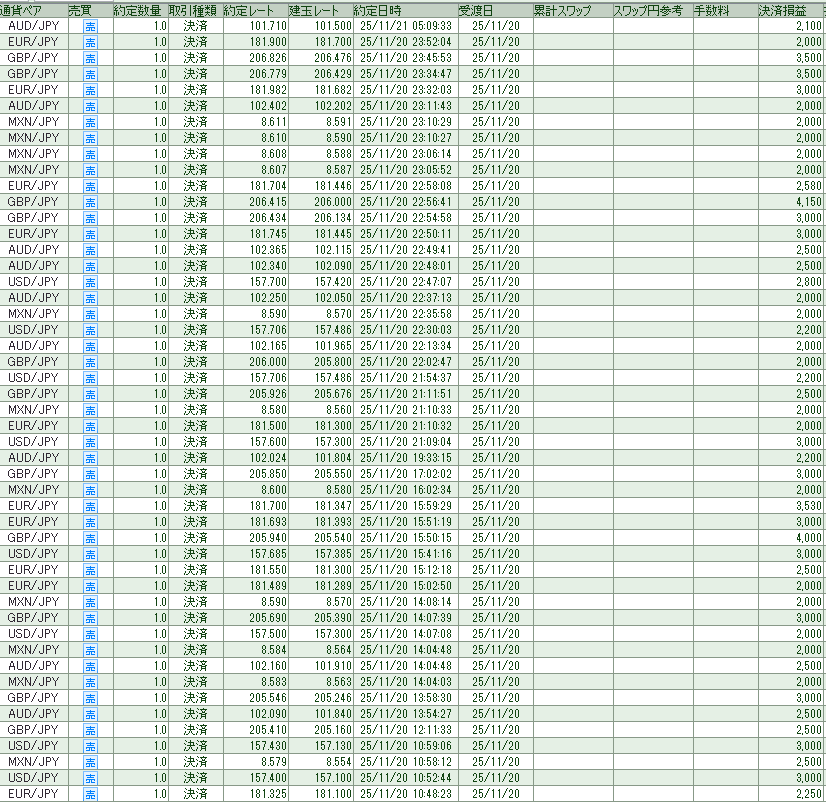This screenshot has width=826, height=802.
Task: Click the 売 badge in the 05:09:33 AUD/JPY row
Action: click(90, 26)
